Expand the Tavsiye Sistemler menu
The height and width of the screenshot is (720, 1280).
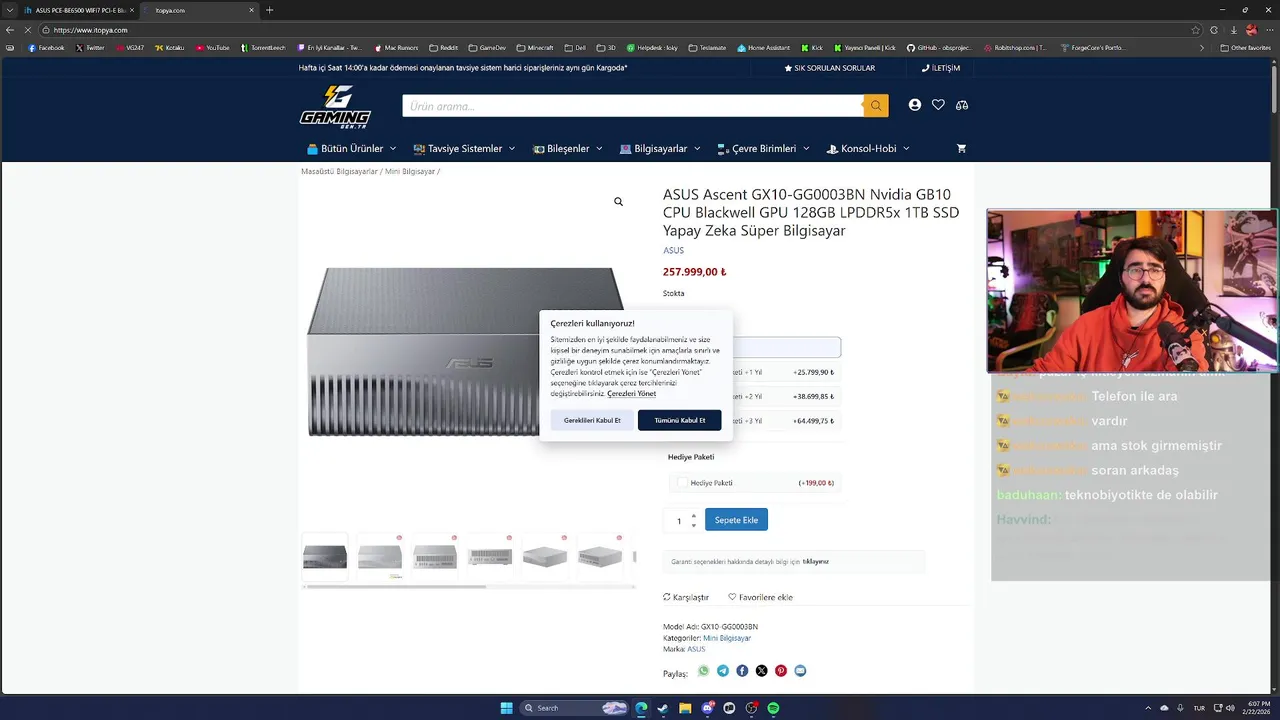pos(464,148)
